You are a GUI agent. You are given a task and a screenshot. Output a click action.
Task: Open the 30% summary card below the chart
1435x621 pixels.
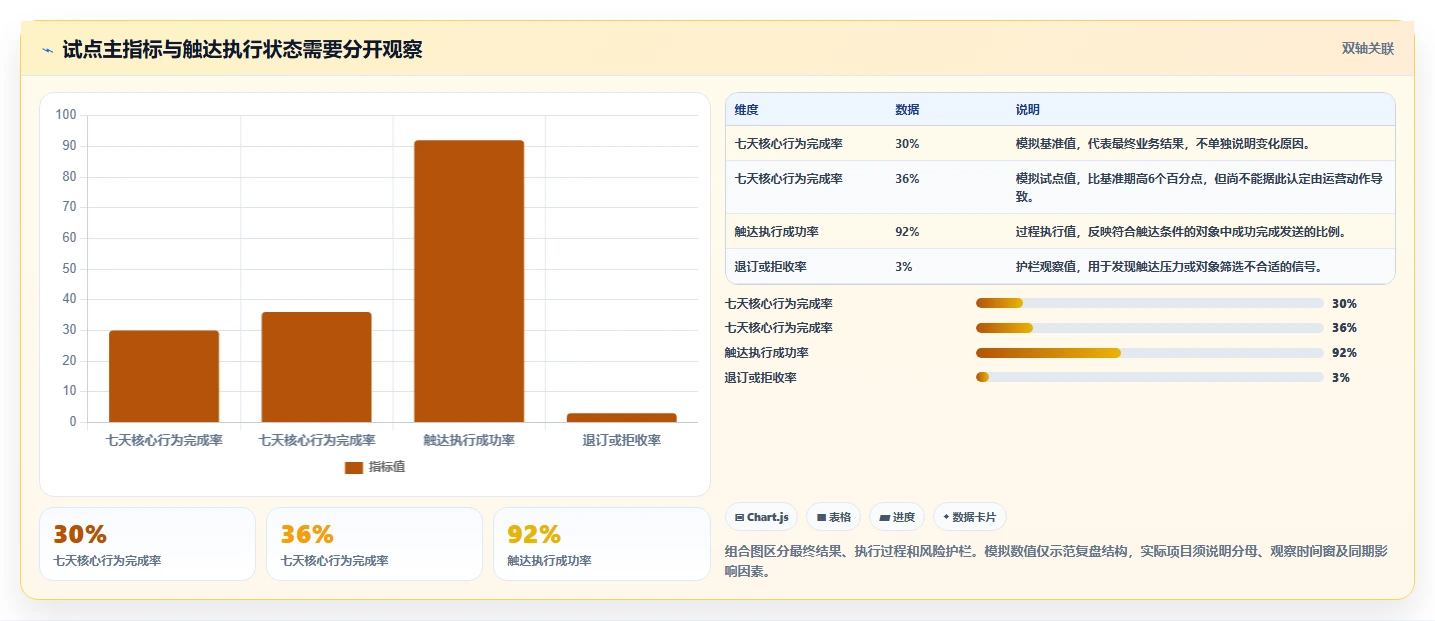point(148,544)
